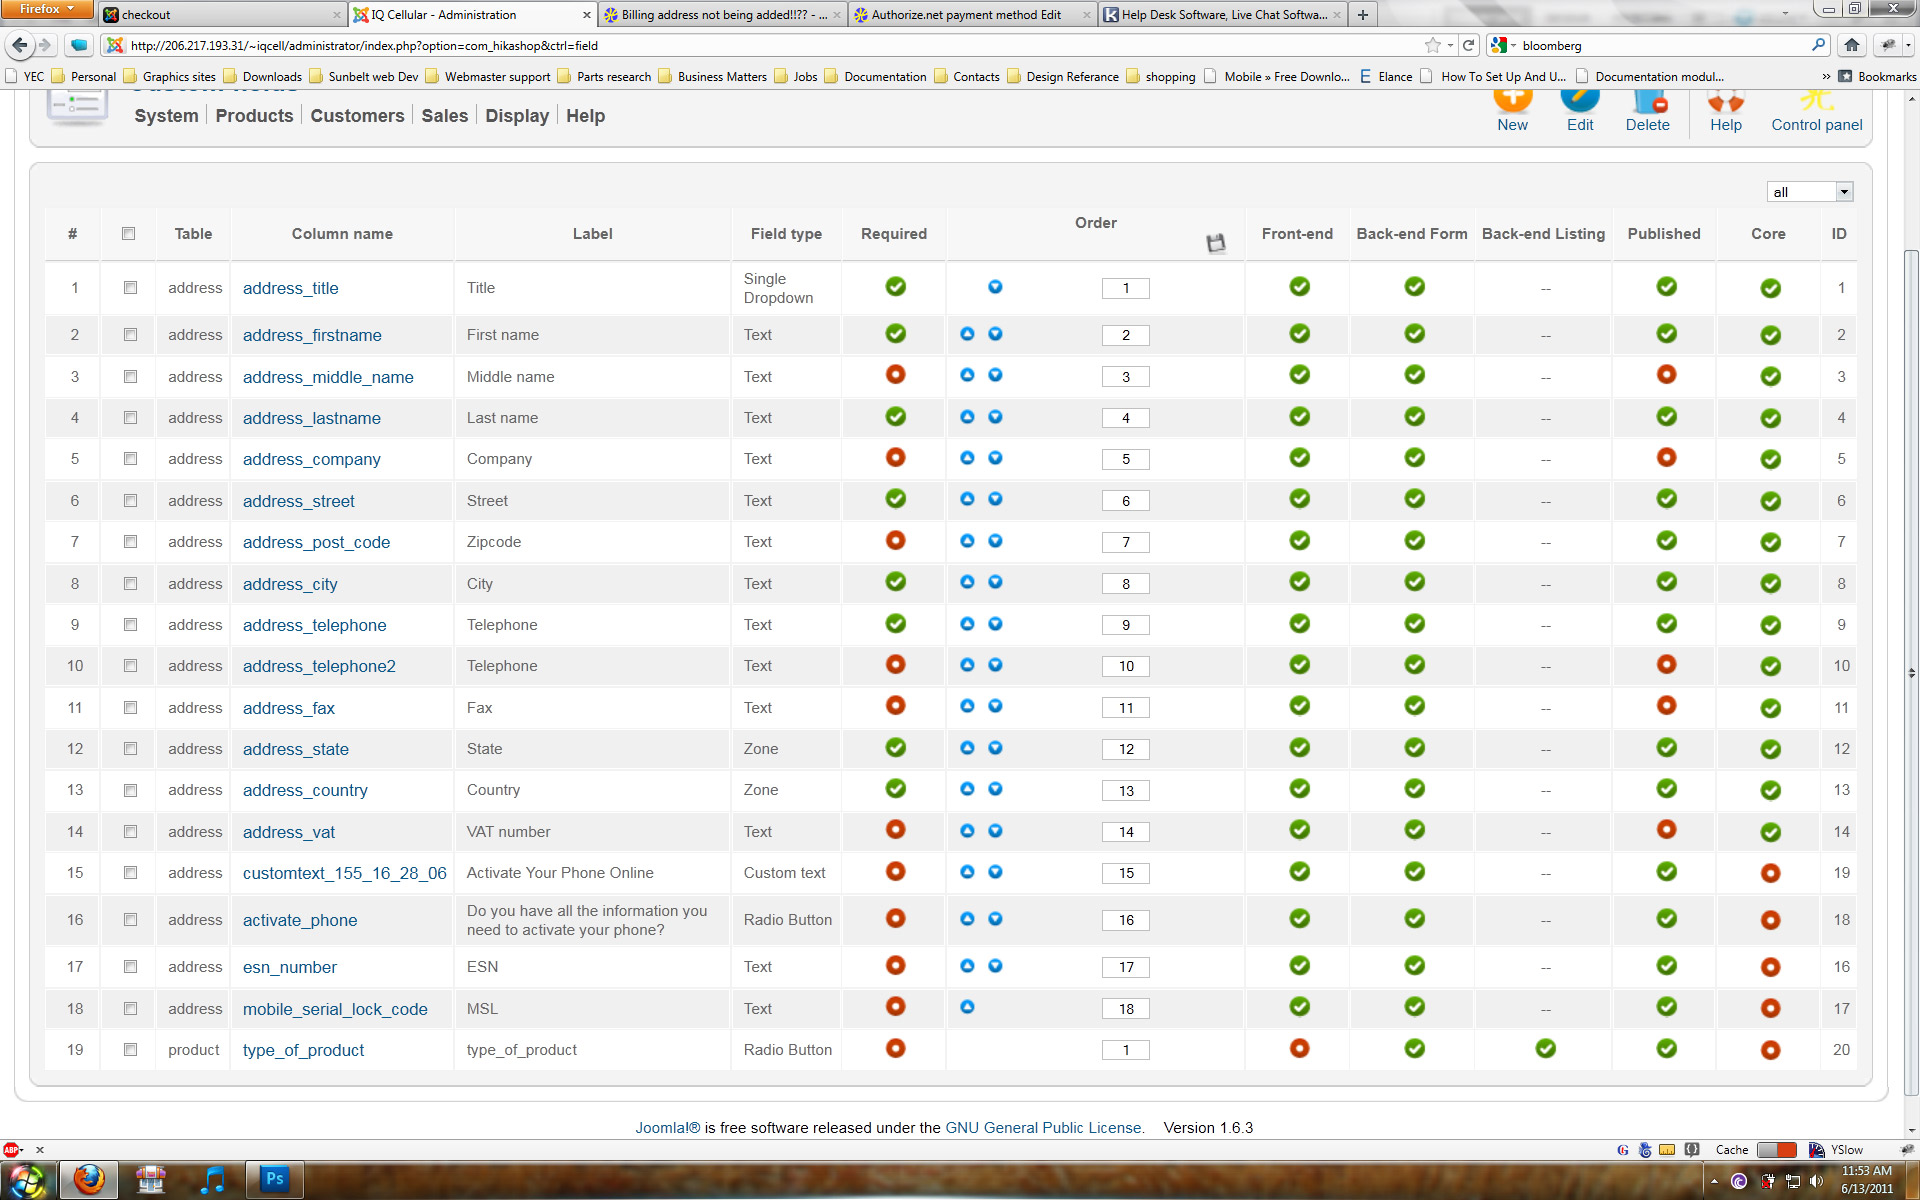Image resolution: width=1920 pixels, height=1200 pixels.
Task: Click the GNU General Public License link
Action: (x=1044, y=1128)
